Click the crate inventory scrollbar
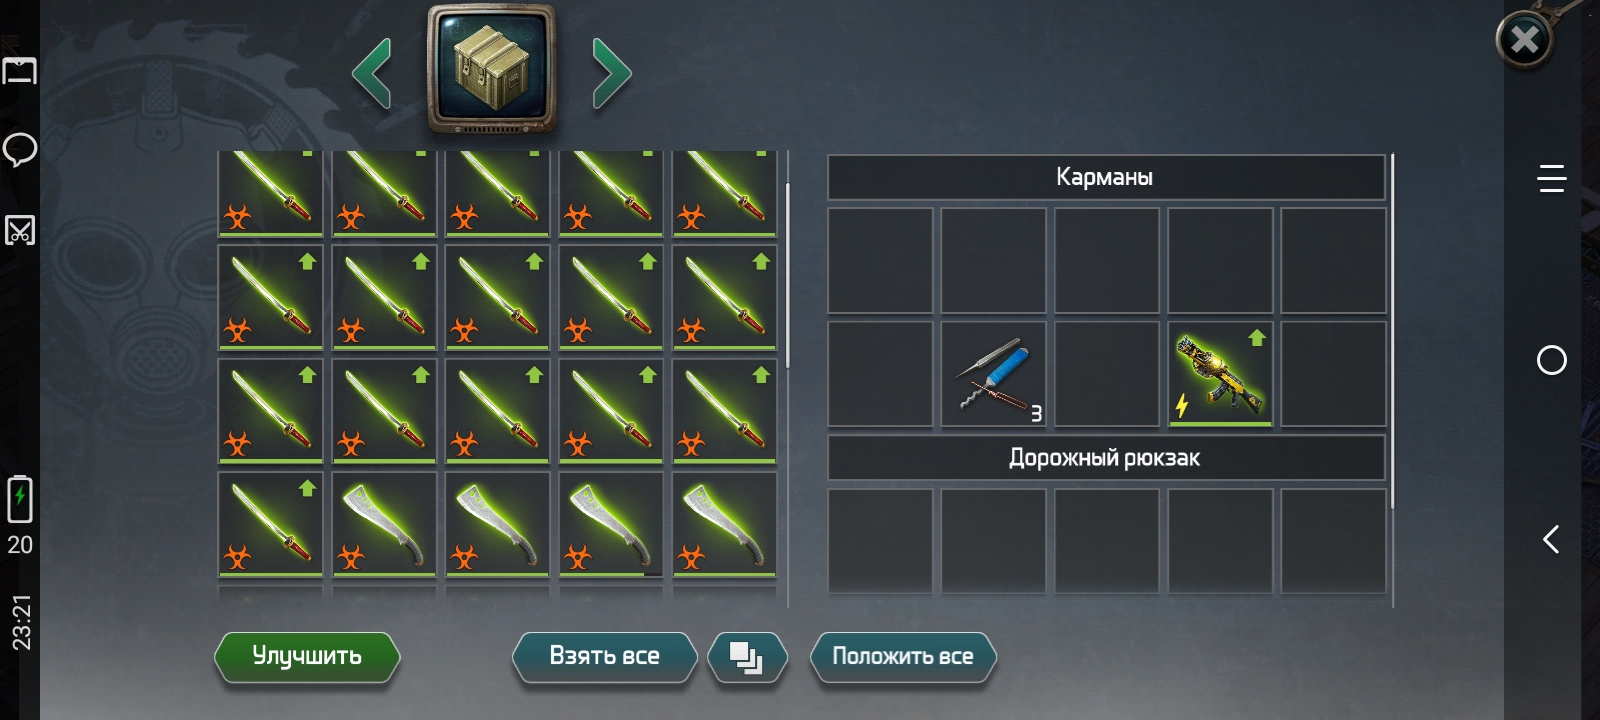This screenshot has height=720, width=1600. pos(788,276)
